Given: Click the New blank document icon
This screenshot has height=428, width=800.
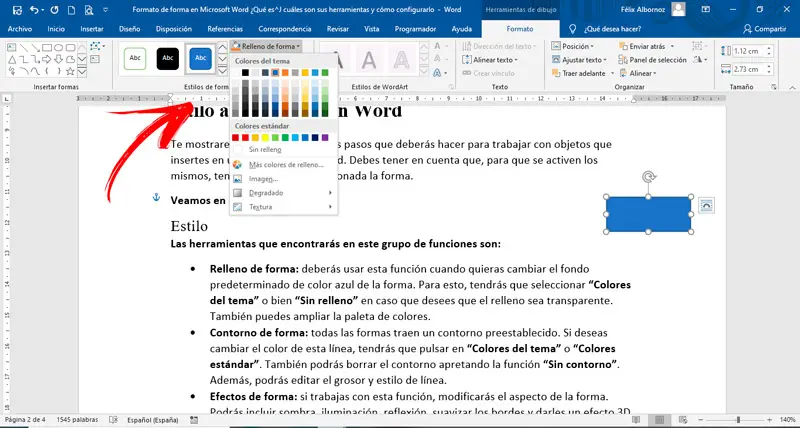Looking at the screenshot, I should coord(72,10).
